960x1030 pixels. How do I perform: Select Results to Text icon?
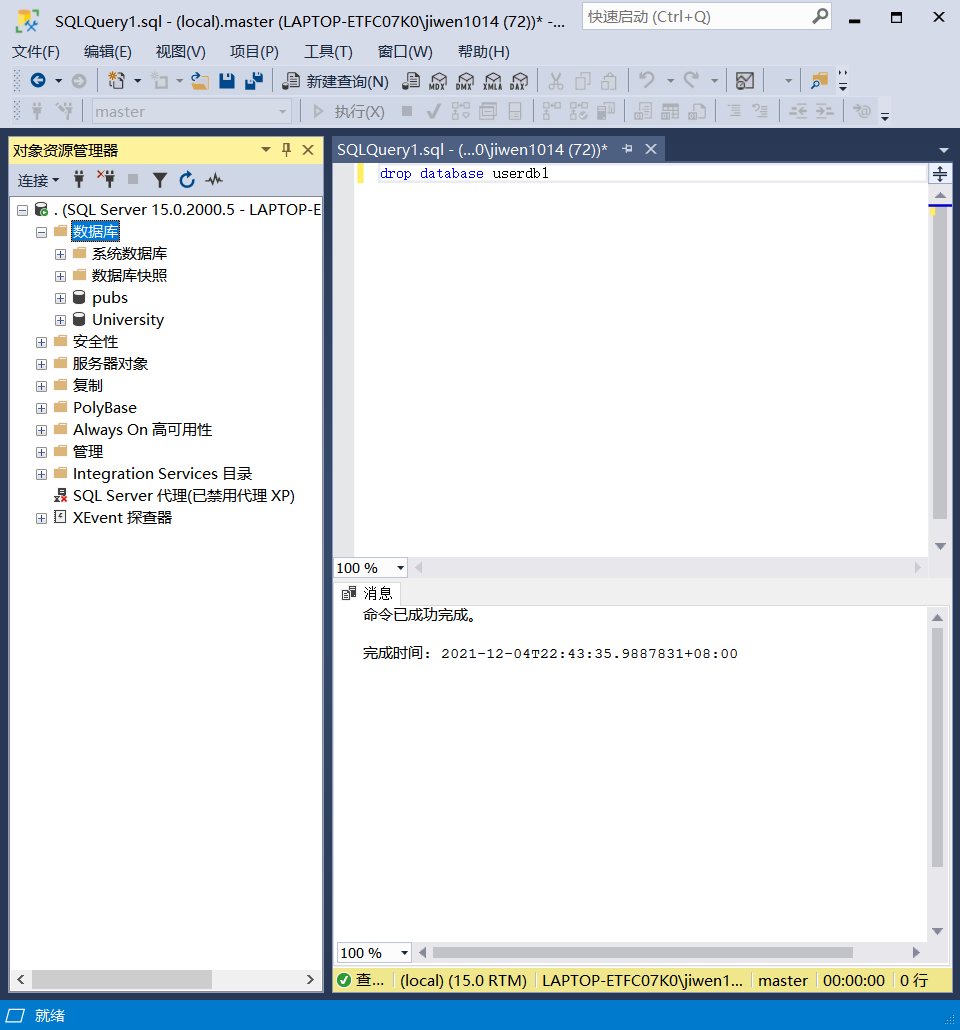[643, 112]
